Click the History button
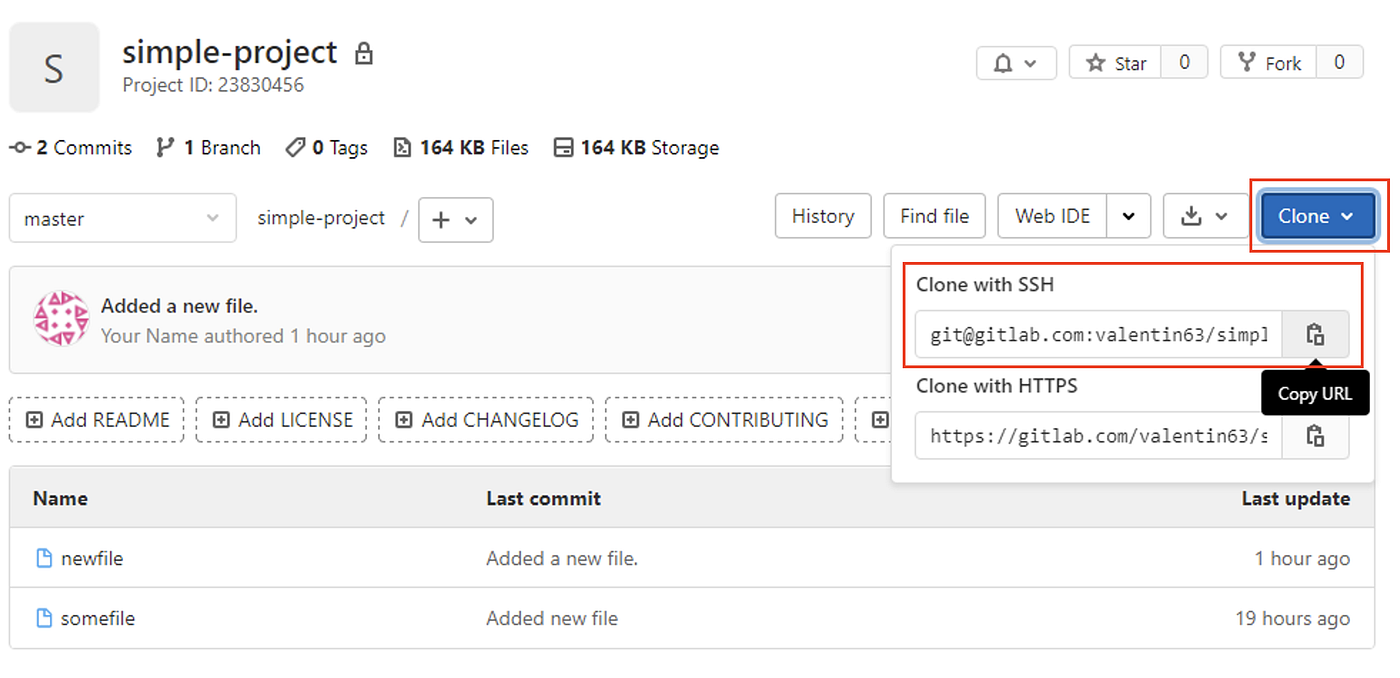This screenshot has width=1400, height=678. [x=823, y=216]
